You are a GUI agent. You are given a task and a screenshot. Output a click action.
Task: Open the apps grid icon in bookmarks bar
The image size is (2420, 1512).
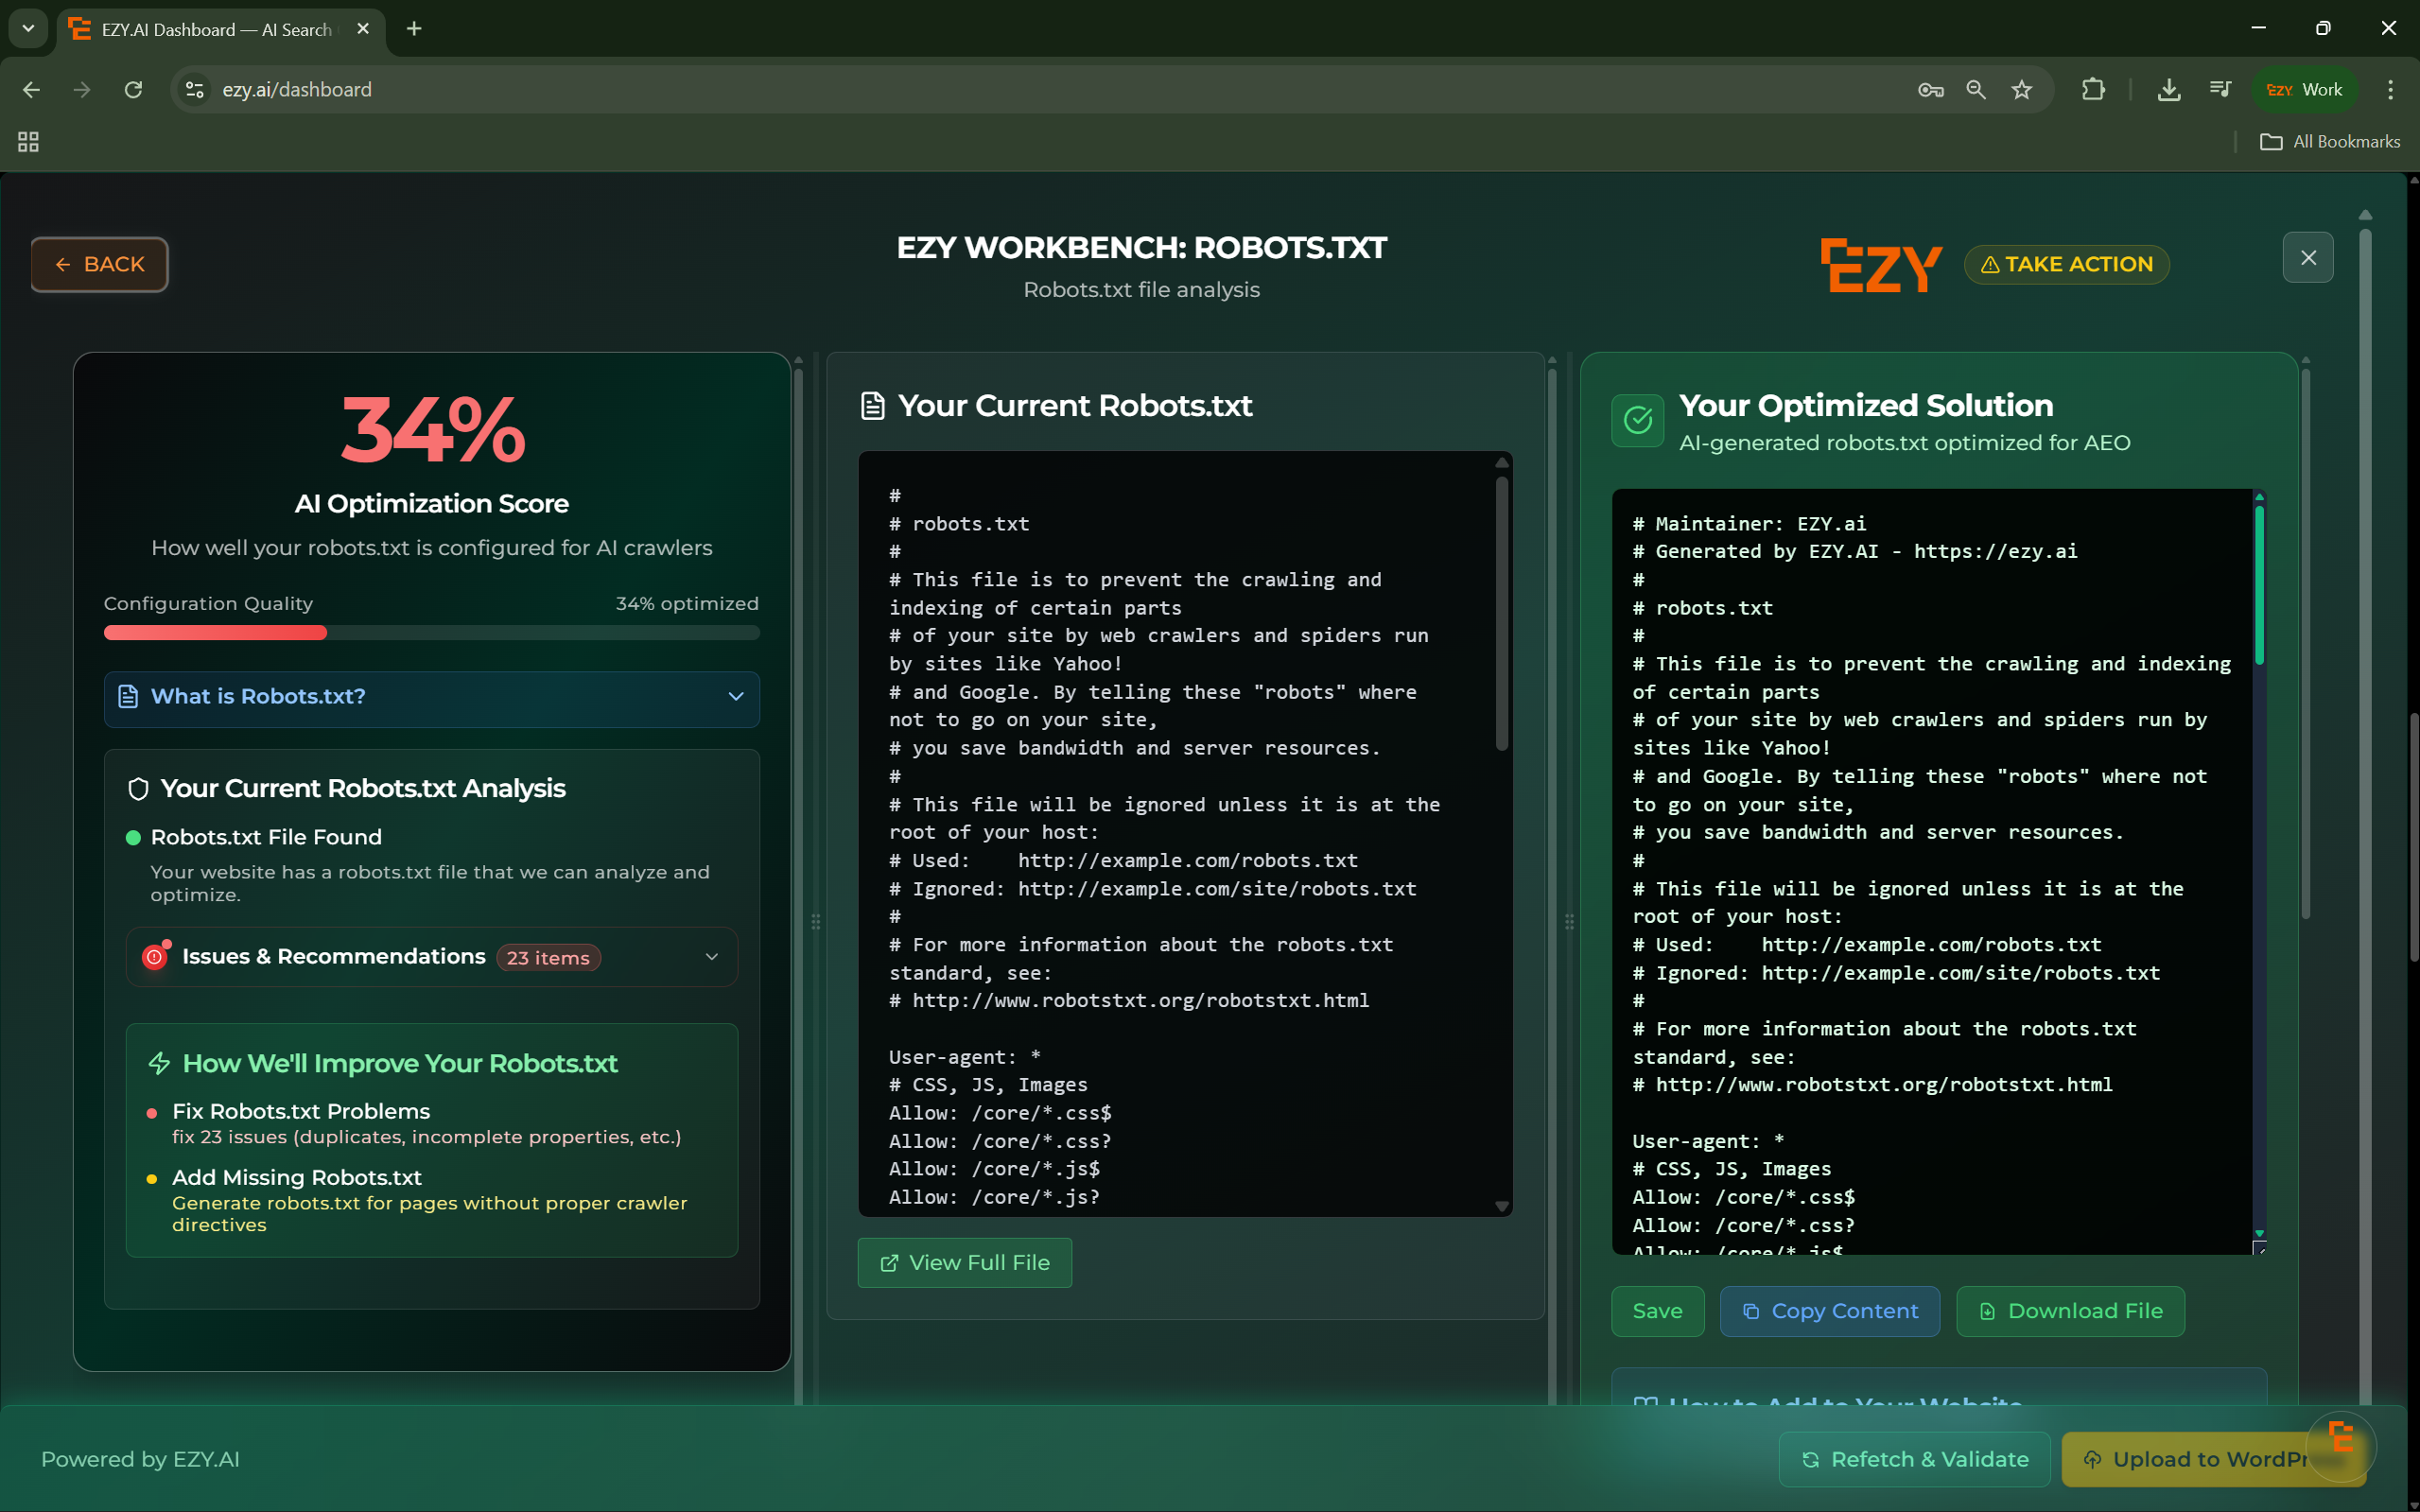point(28,142)
